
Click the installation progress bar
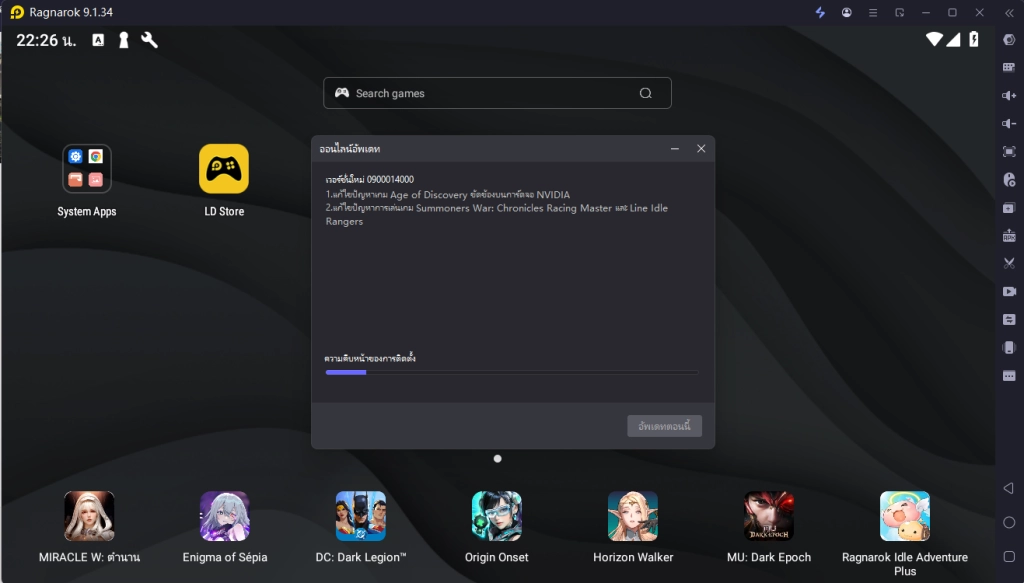511,372
